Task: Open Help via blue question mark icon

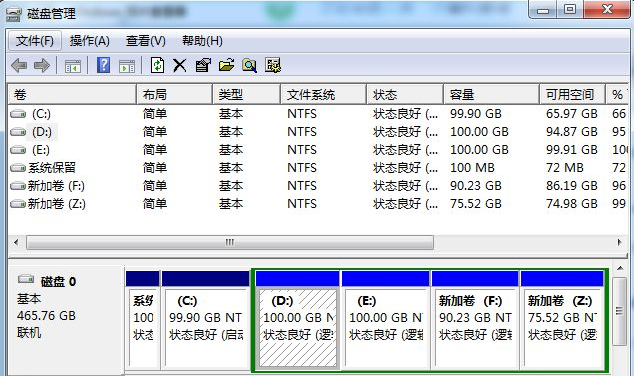Action: pos(104,65)
